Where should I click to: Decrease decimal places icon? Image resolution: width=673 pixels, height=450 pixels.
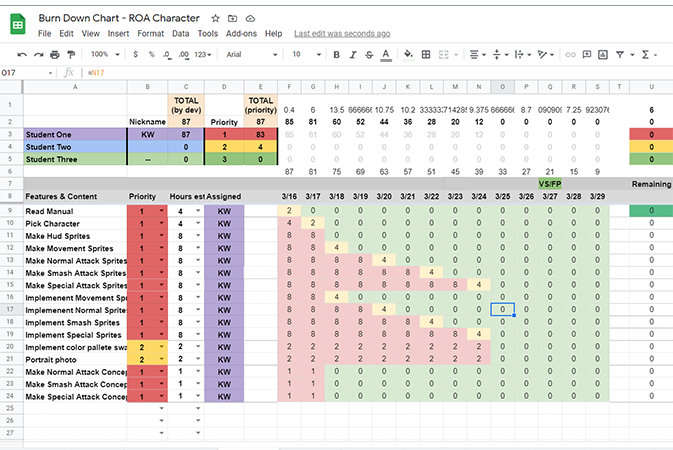(x=167, y=55)
